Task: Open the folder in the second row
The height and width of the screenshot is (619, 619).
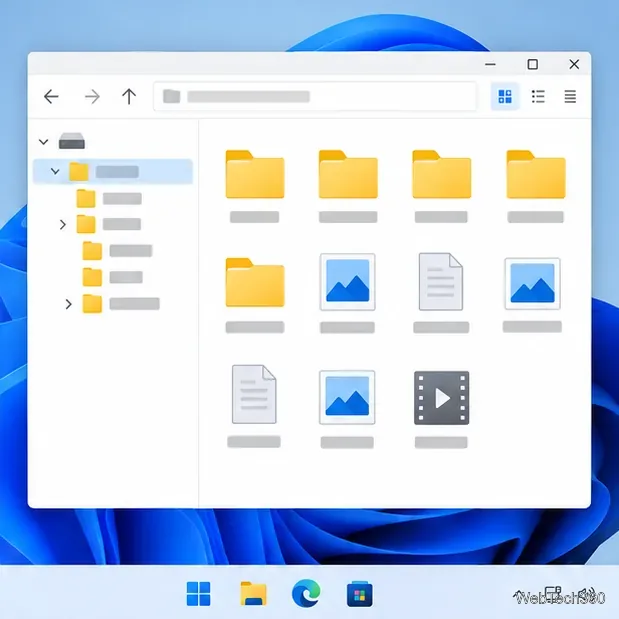Action: tap(255, 282)
